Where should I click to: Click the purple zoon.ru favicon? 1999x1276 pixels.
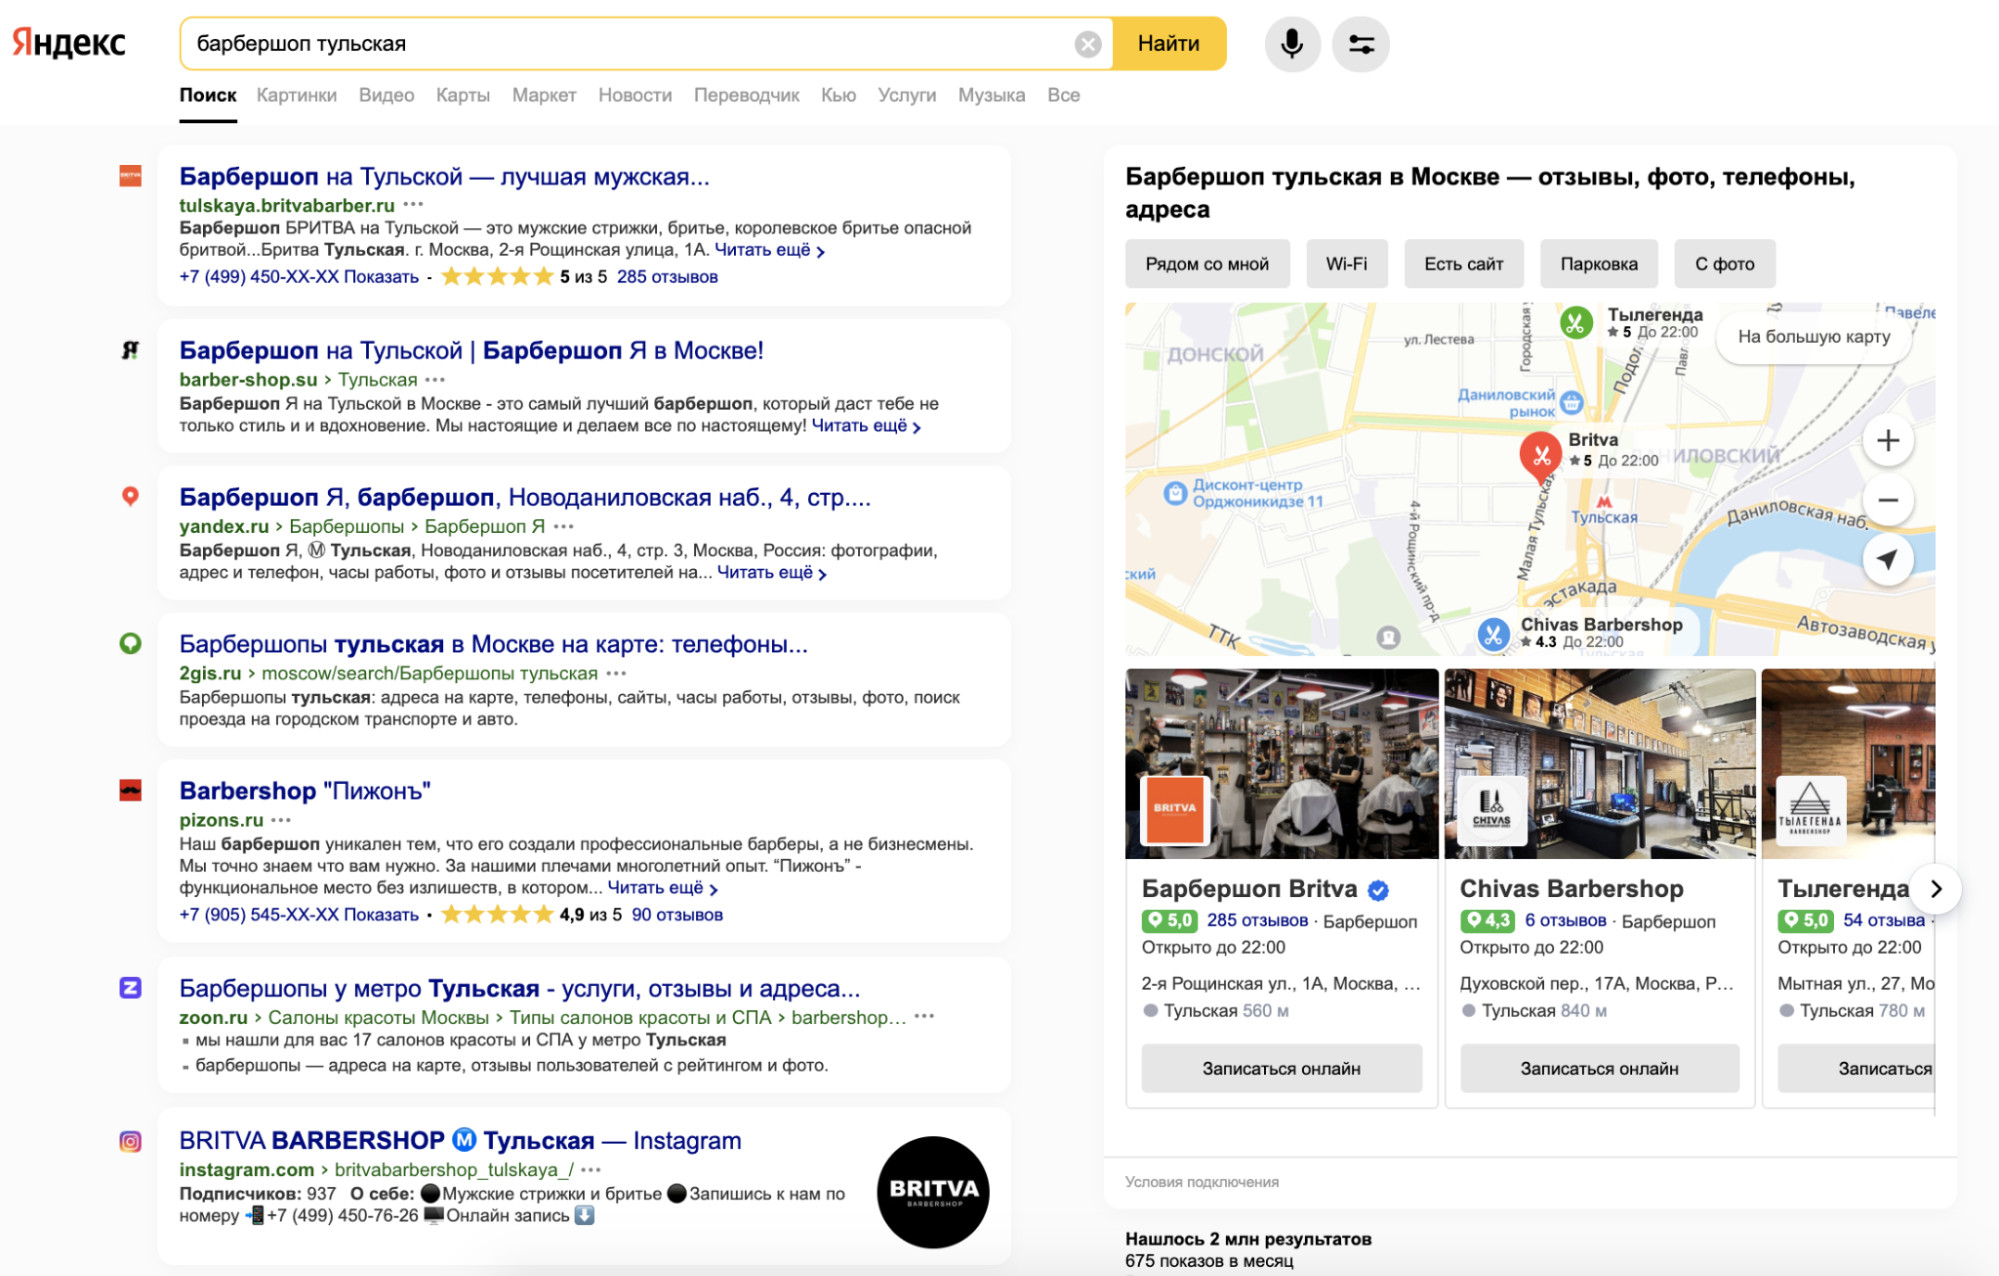pyautogui.click(x=130, y=988)
